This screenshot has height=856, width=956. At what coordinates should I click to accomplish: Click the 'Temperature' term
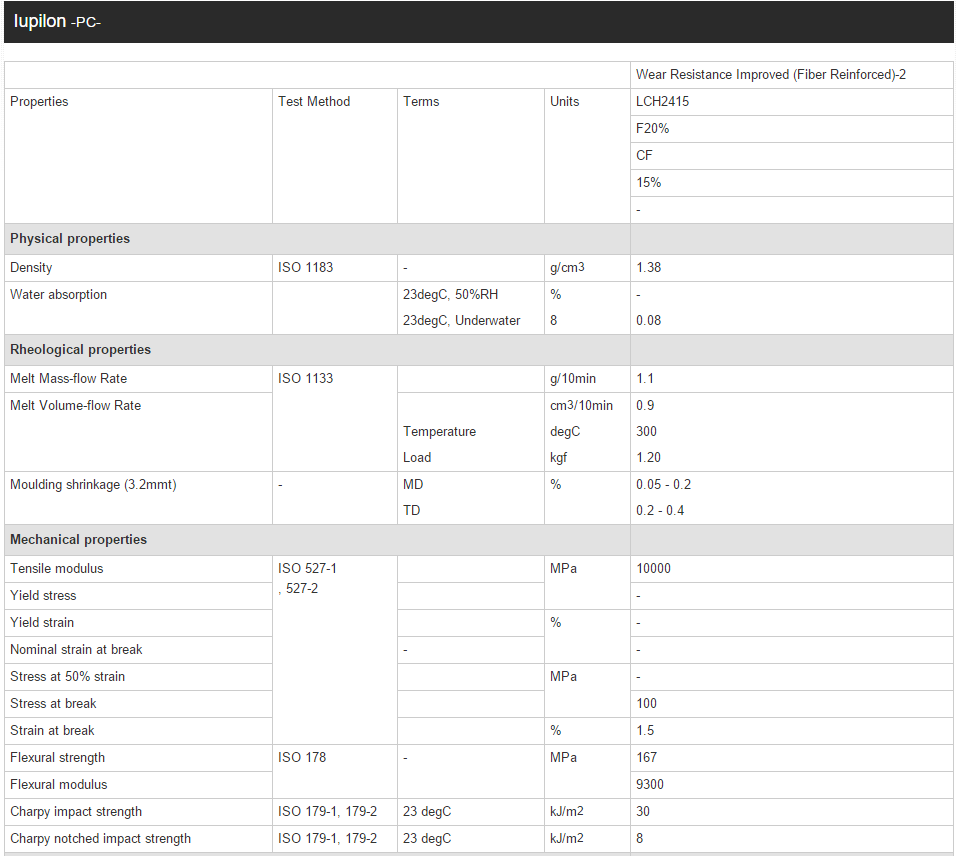click(x=440, y=431)
